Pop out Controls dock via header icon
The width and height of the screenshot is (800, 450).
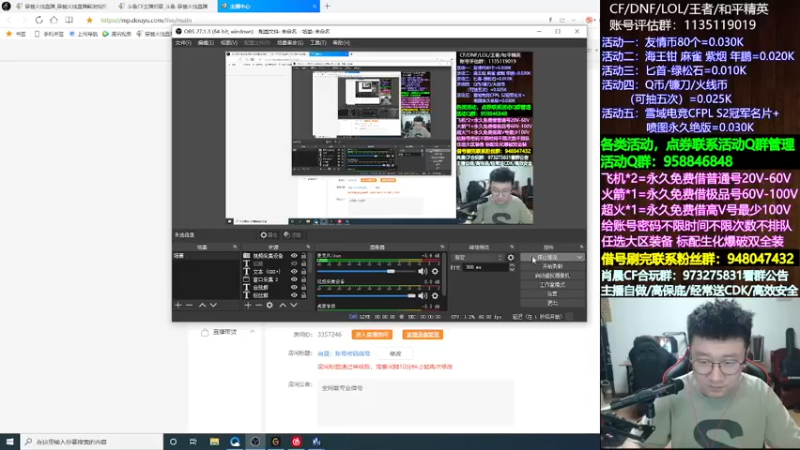coord(582,247)
